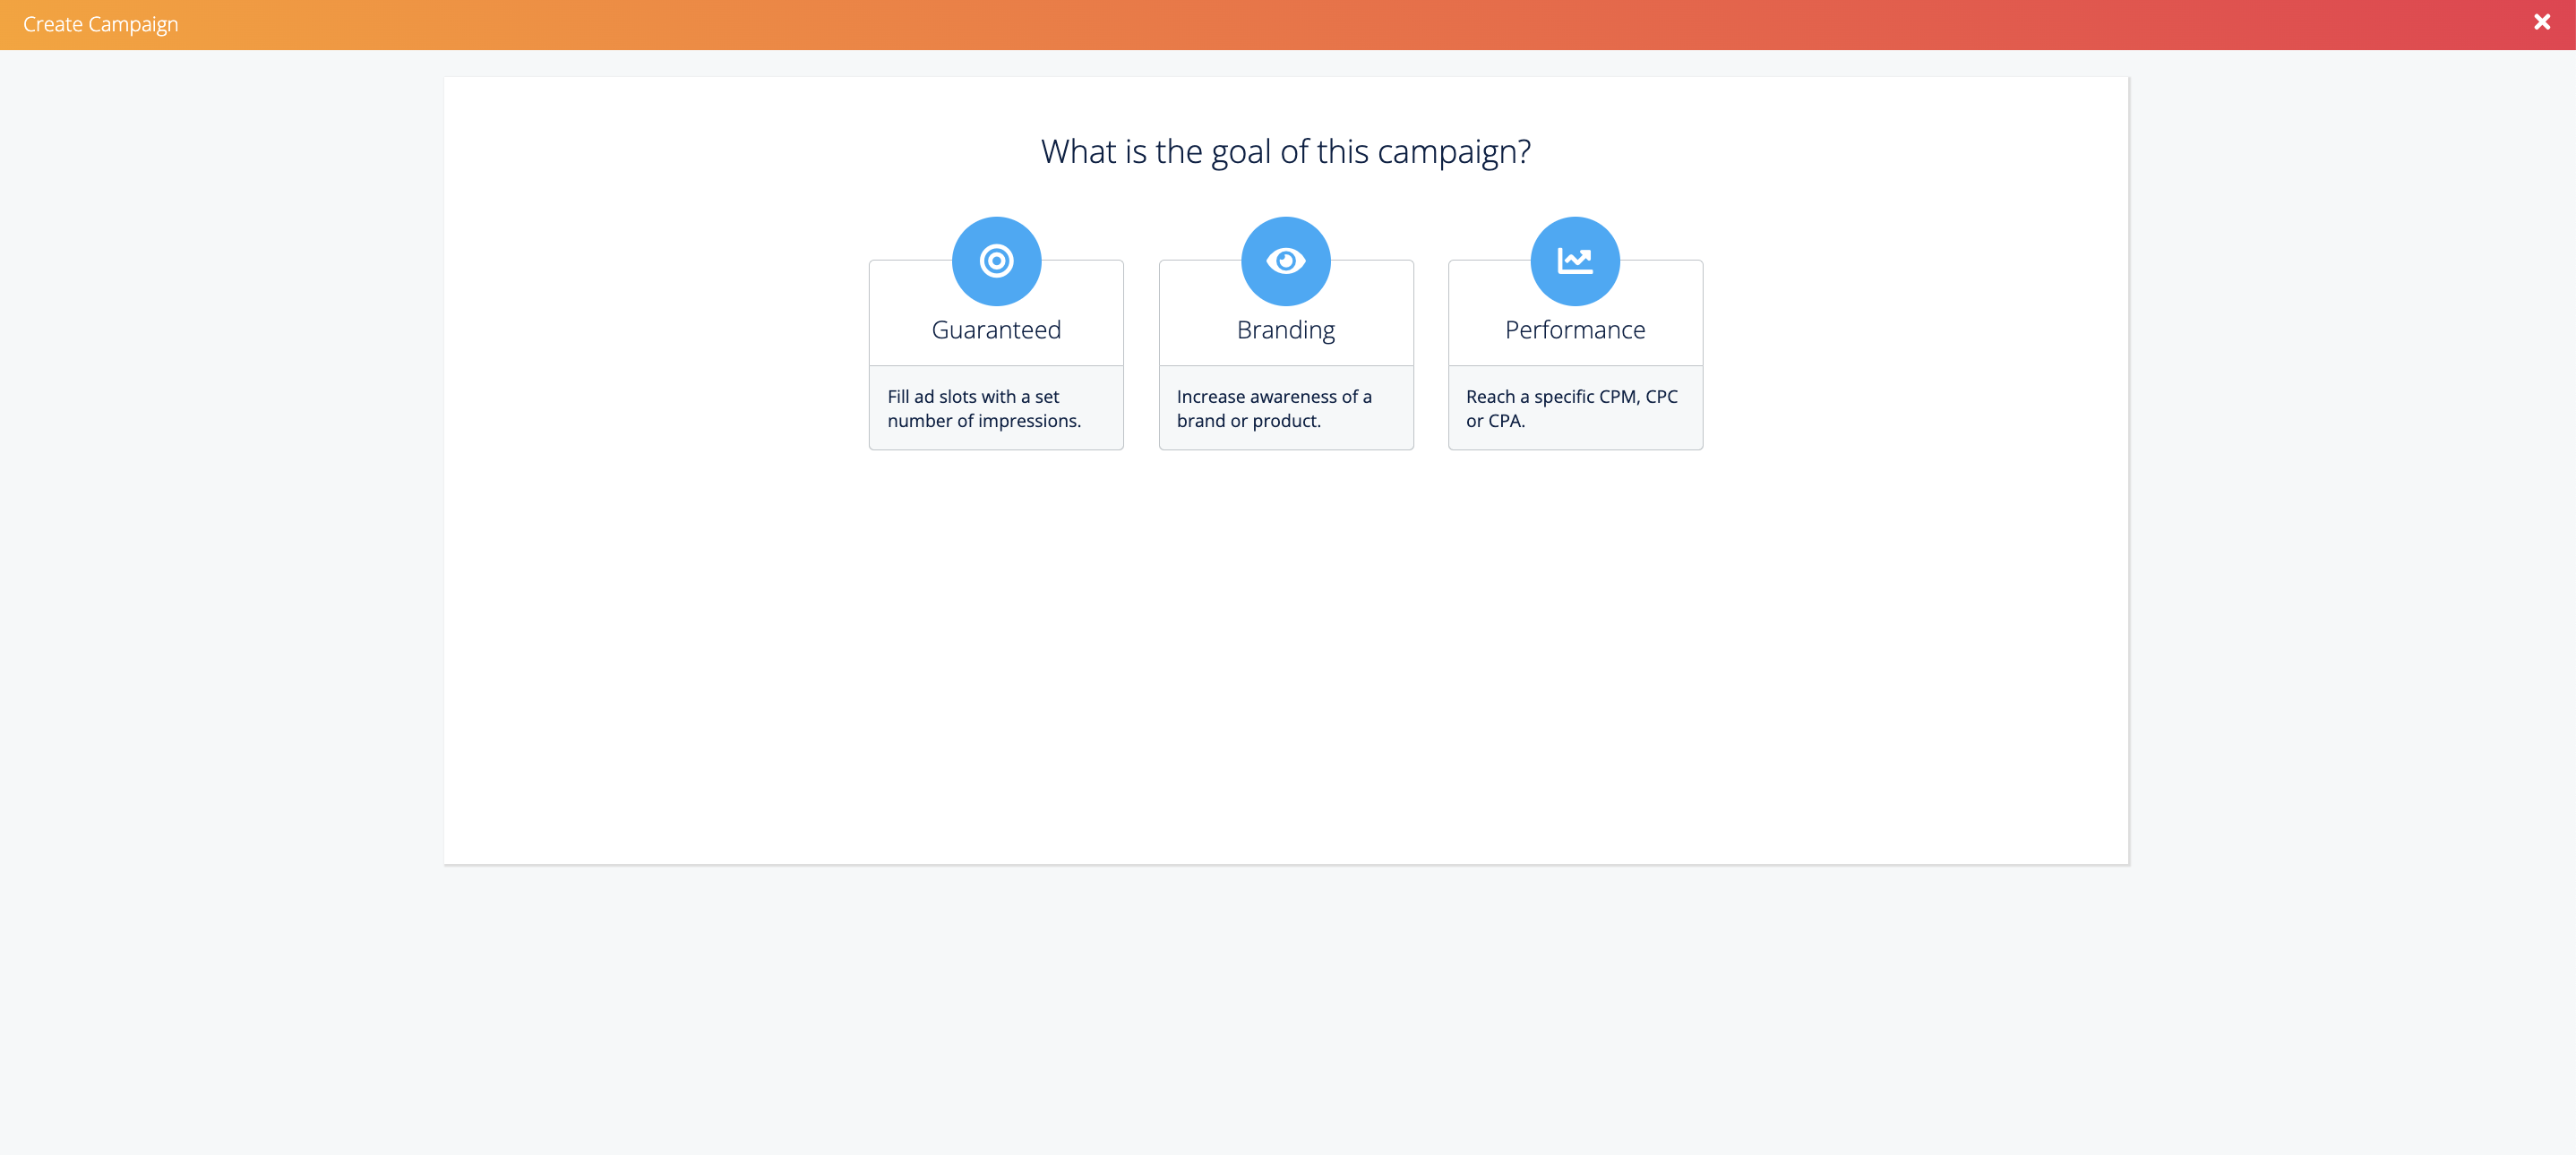Click the Create Campaign header title
This screenshot has width=2576, height=1155.
click(101, 24)
